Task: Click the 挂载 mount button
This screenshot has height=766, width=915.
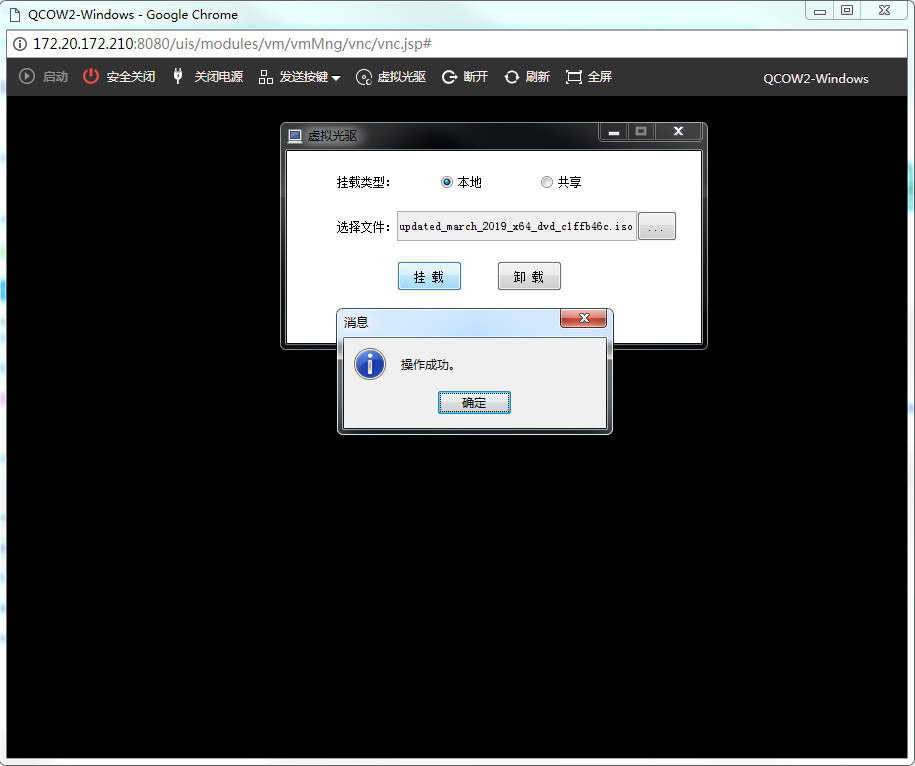Action: tap(429, 276)
